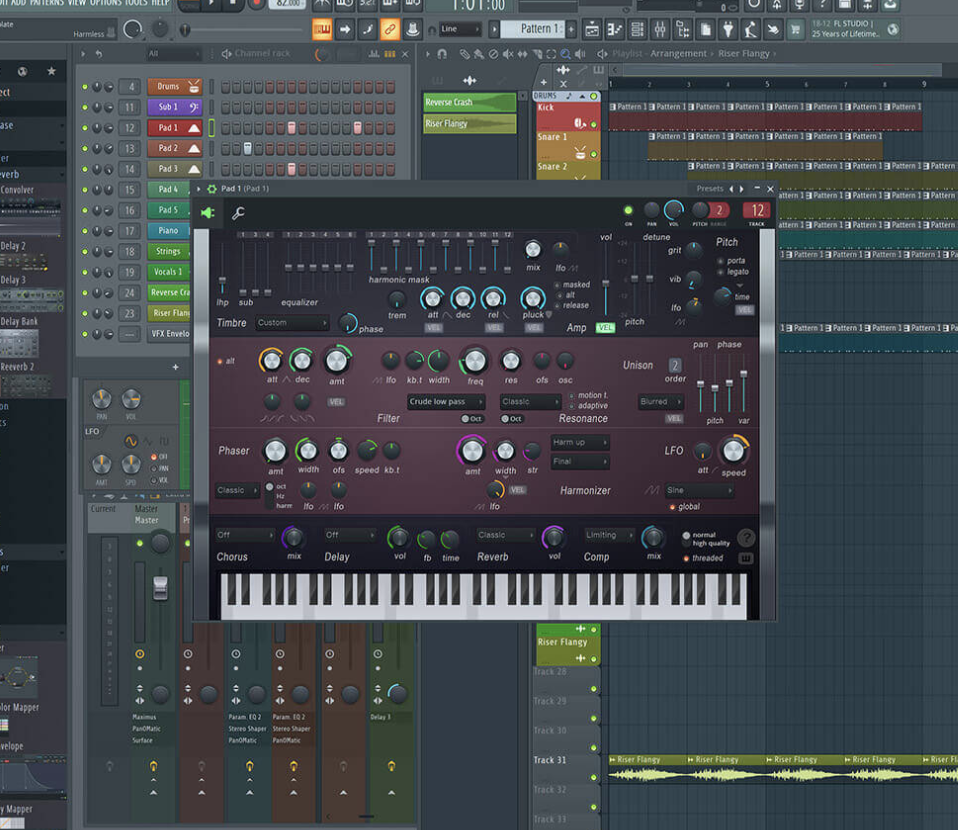The image size is (958, 830).
Task: Click the keyboard icon below help button
Action: pyautogui.click(x=745, y=558)
